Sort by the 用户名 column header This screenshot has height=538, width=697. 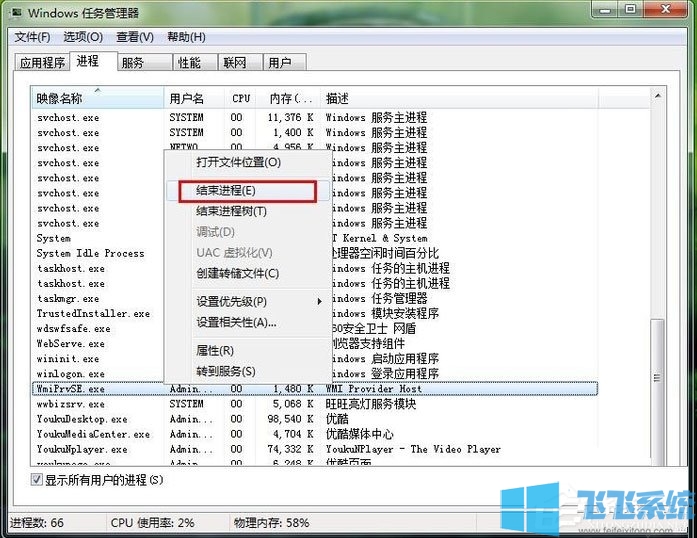(x=194, y=98)
